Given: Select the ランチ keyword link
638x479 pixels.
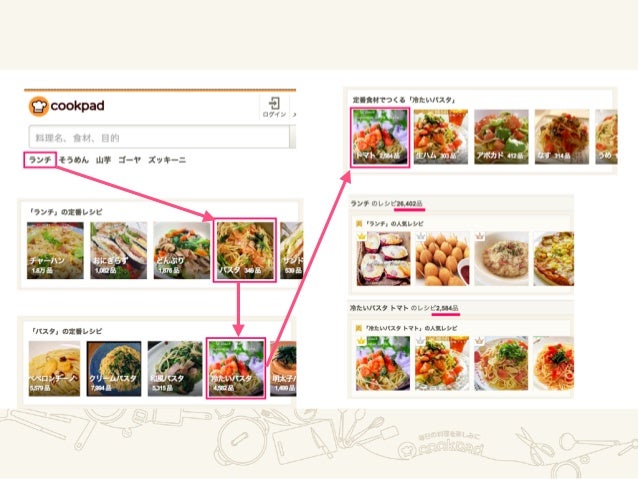Looking at the screenshot, I should click(x=40, y=160).
